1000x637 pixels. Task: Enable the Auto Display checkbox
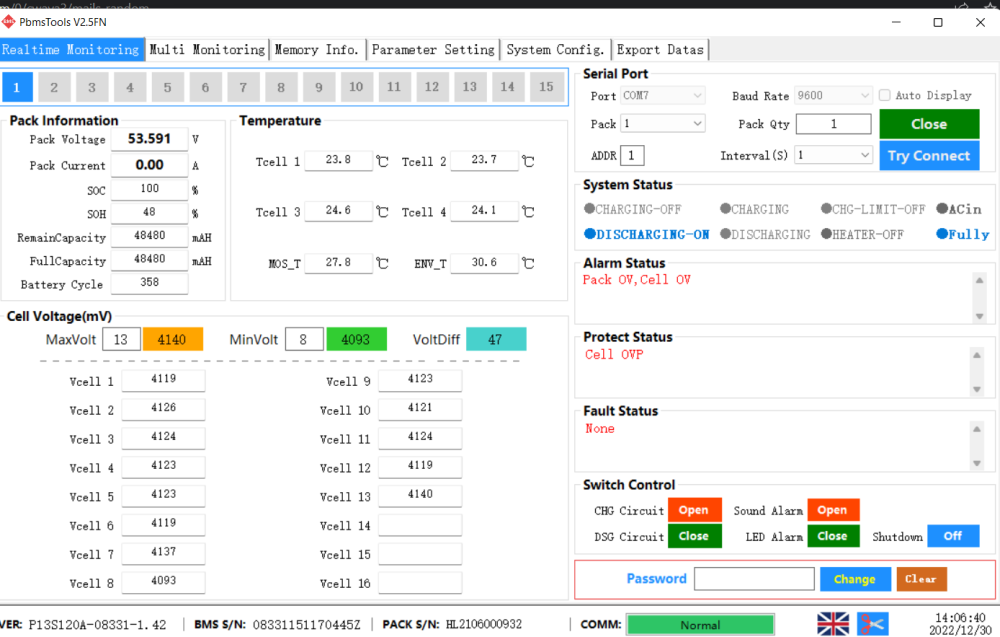click(x=885, y=96)
